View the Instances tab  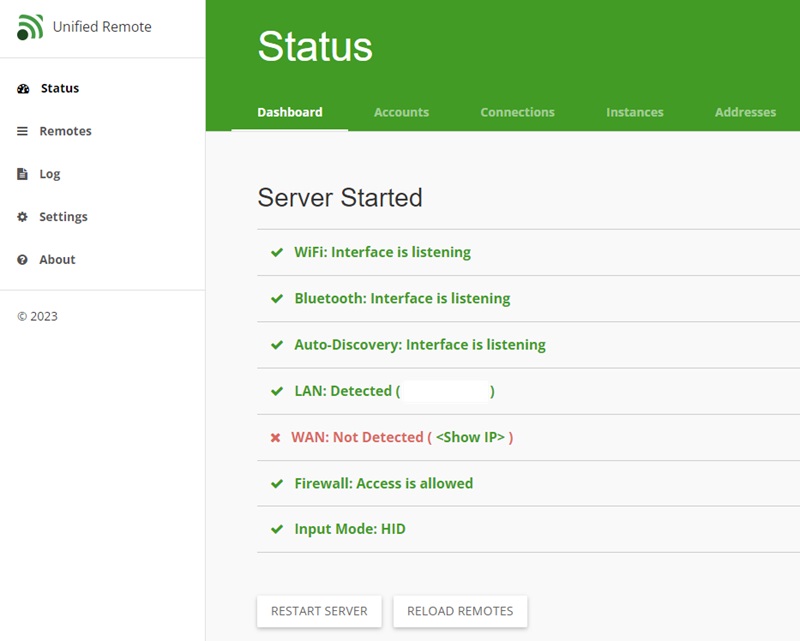pyautogui.click(x=635, y=112)
